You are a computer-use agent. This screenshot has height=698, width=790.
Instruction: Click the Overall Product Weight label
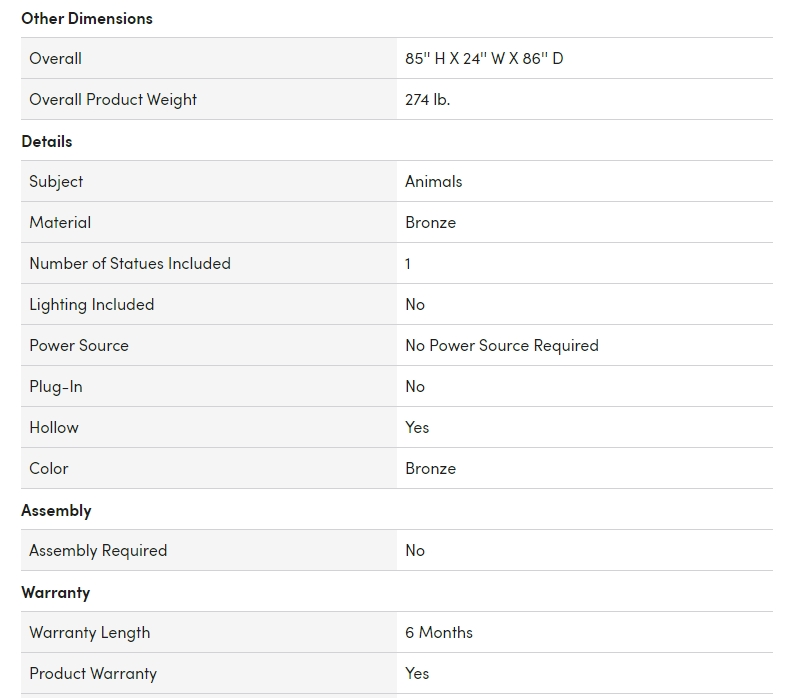coord(113,100)
